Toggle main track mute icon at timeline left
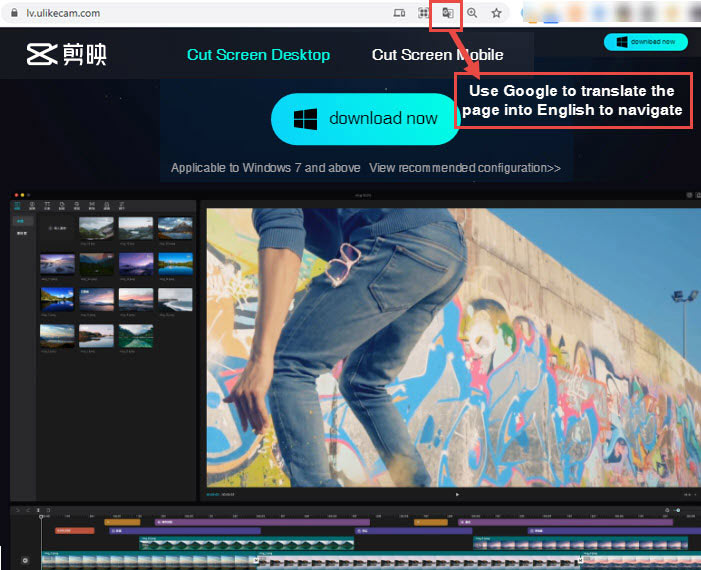 pyautogui.click(x=25, y=560)
